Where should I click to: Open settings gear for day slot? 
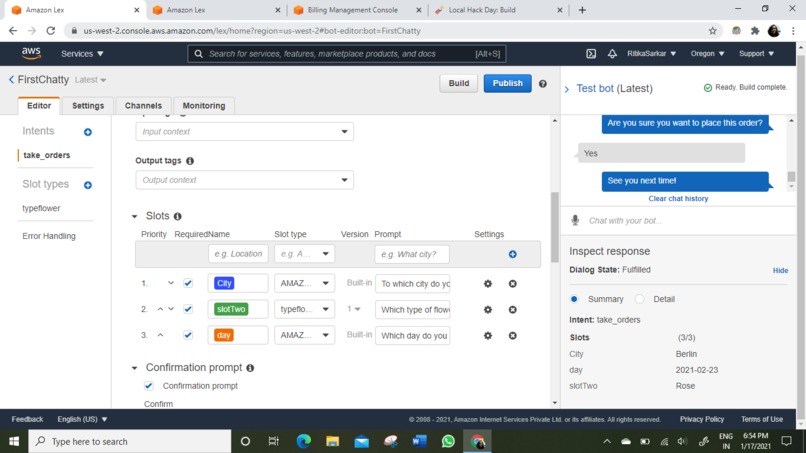[488, 335]
